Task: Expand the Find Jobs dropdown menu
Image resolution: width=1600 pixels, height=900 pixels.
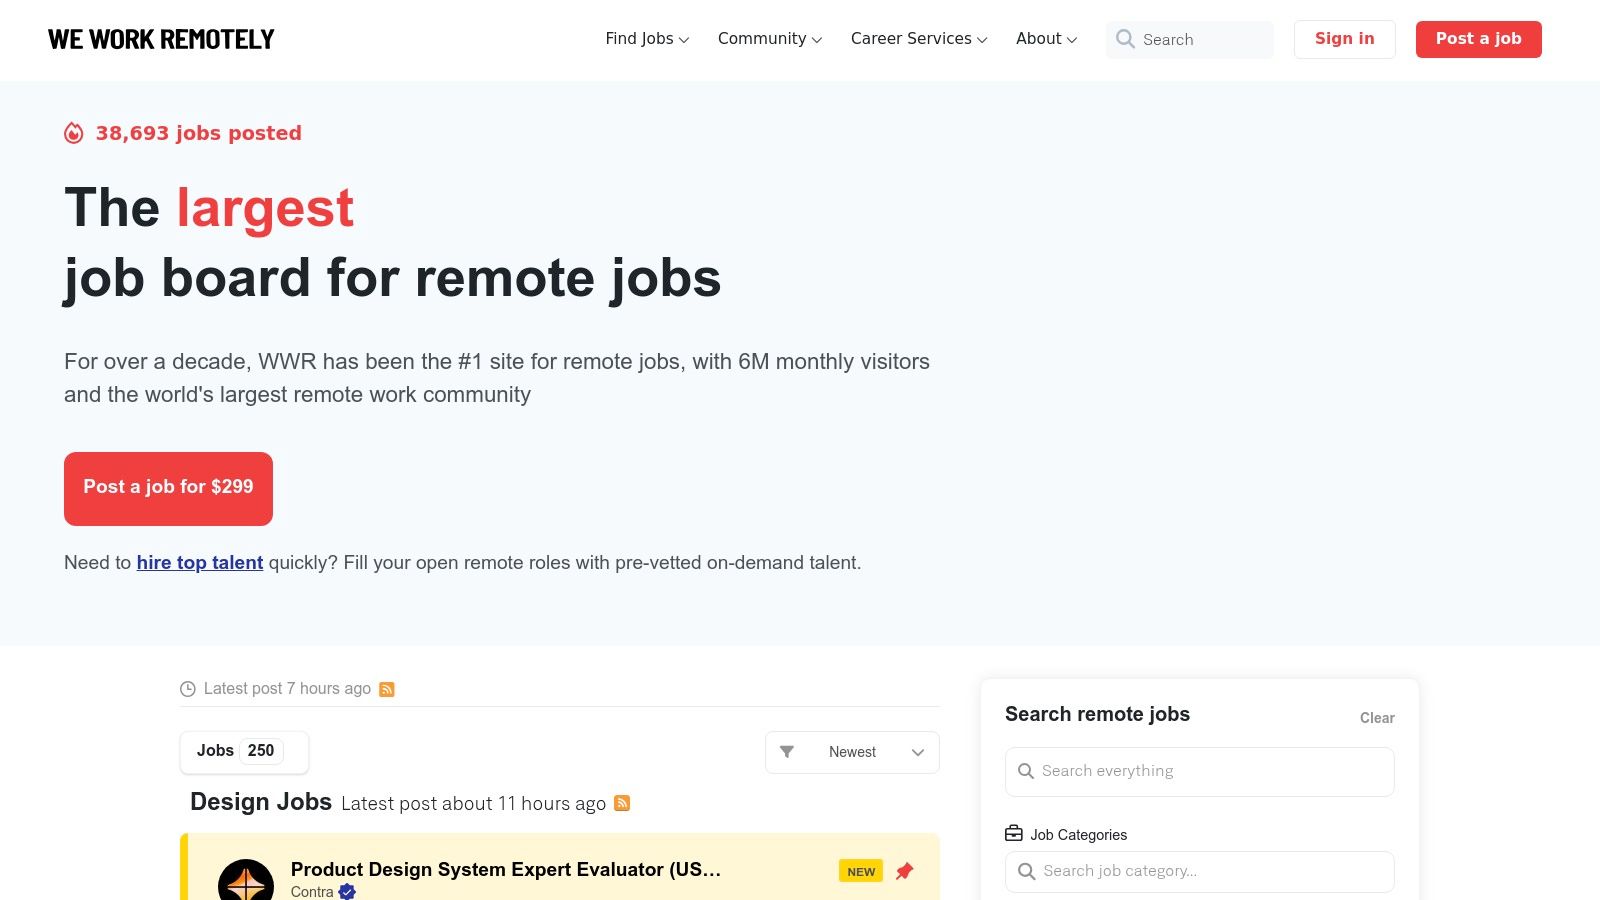Action: [646, 39]
